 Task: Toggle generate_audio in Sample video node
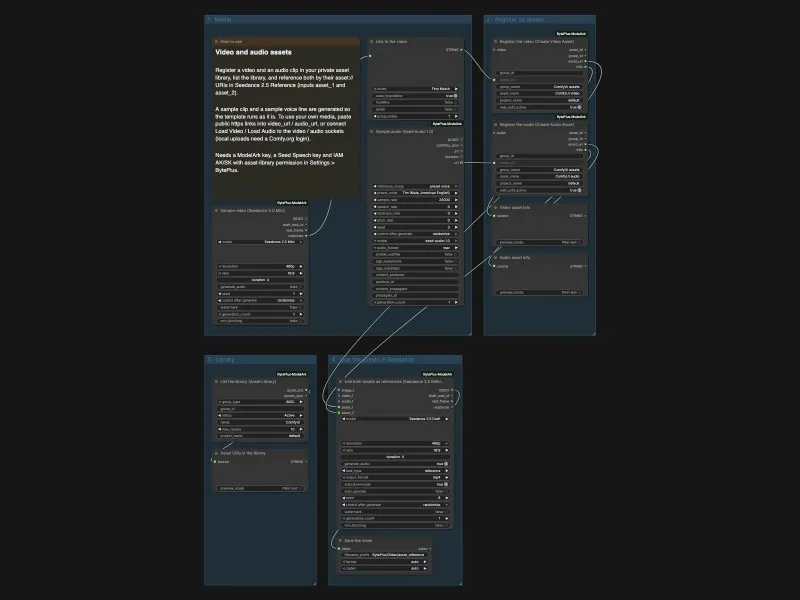click(260, 287)
